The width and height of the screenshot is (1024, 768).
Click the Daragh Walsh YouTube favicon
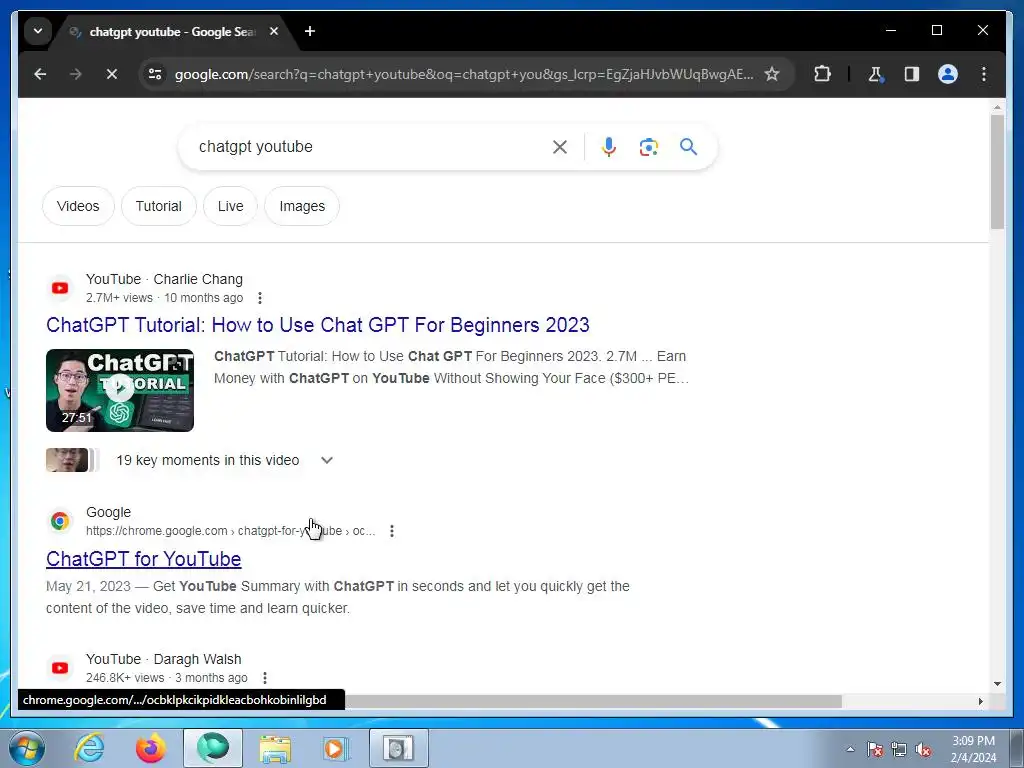(x=60, y=668)
